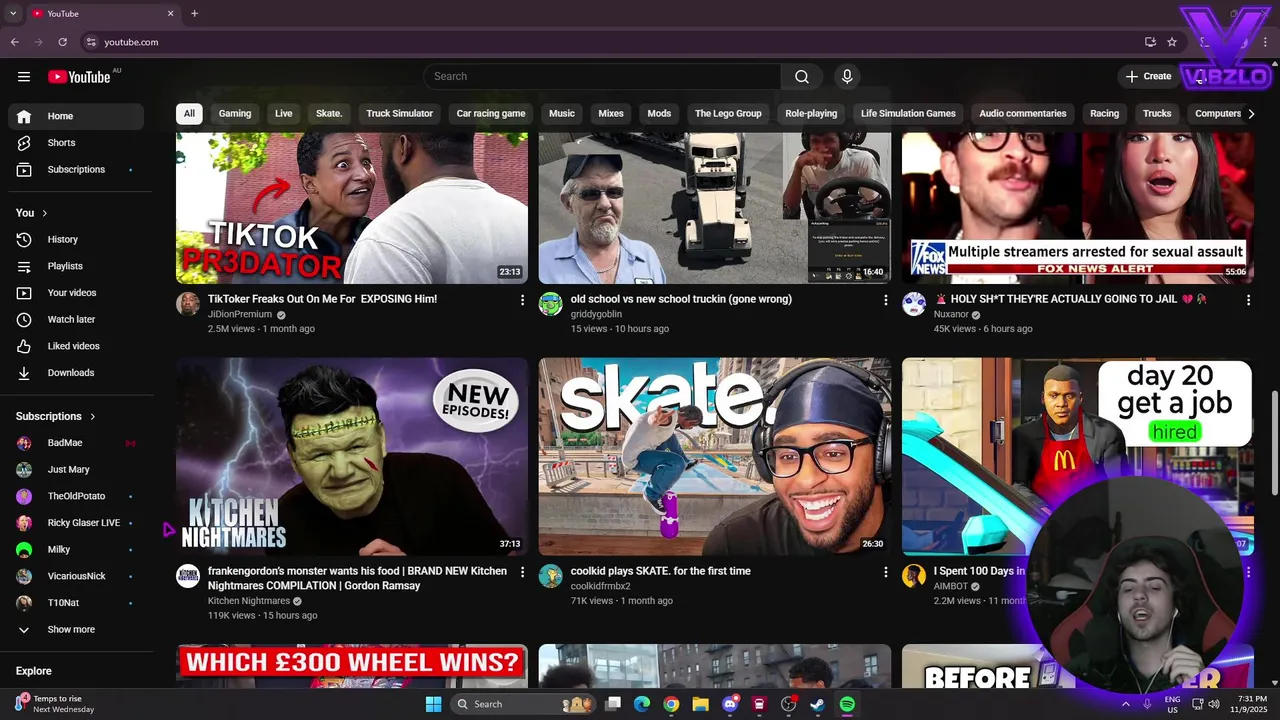Click the YouTube search input field

(602, 77)
